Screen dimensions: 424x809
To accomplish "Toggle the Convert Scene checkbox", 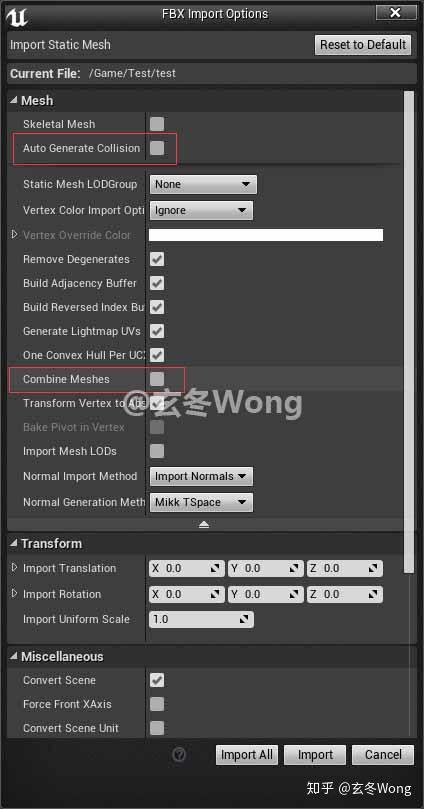I will (x=157, y=680).
